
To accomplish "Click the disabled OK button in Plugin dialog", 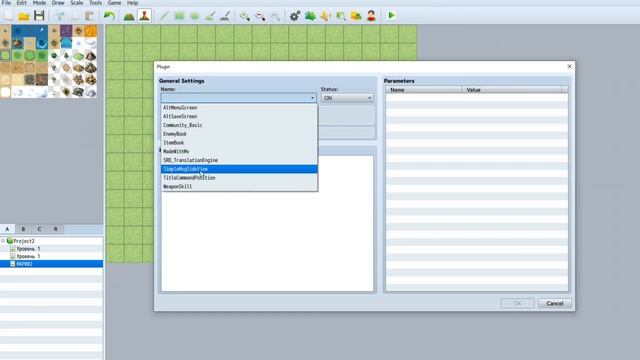I will tap(518, 303).
